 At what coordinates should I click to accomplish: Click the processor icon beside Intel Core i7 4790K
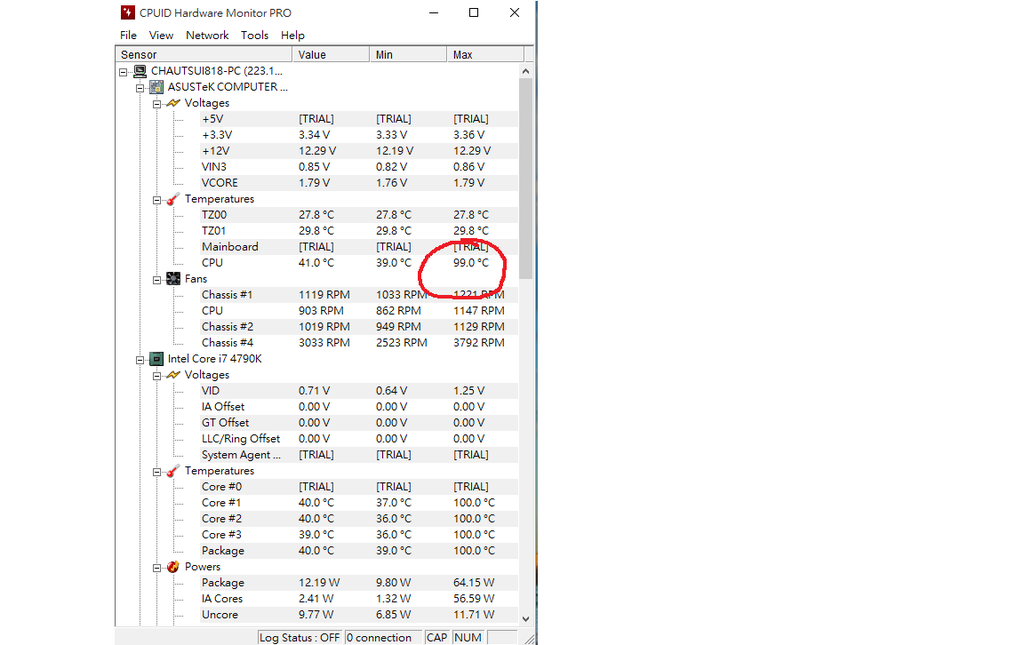[x=156, y=359]
